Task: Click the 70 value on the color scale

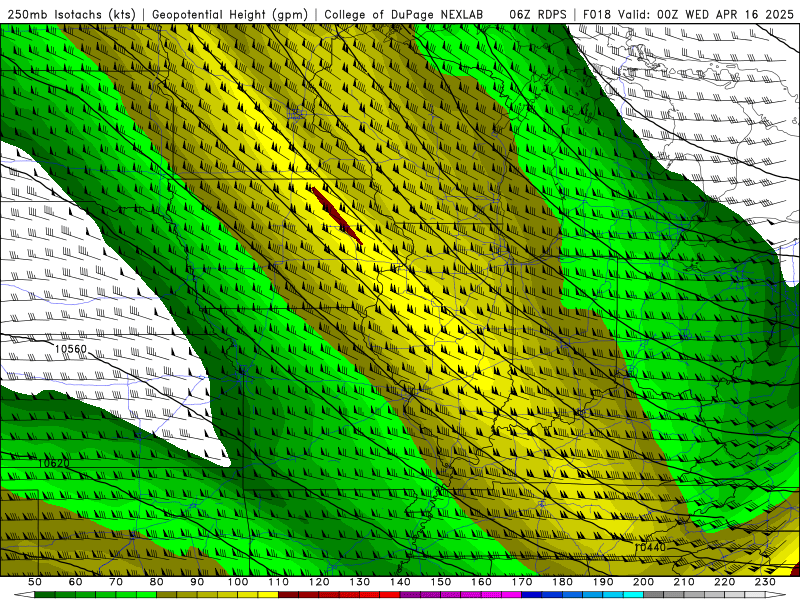Action: click(x=116, y=582)
